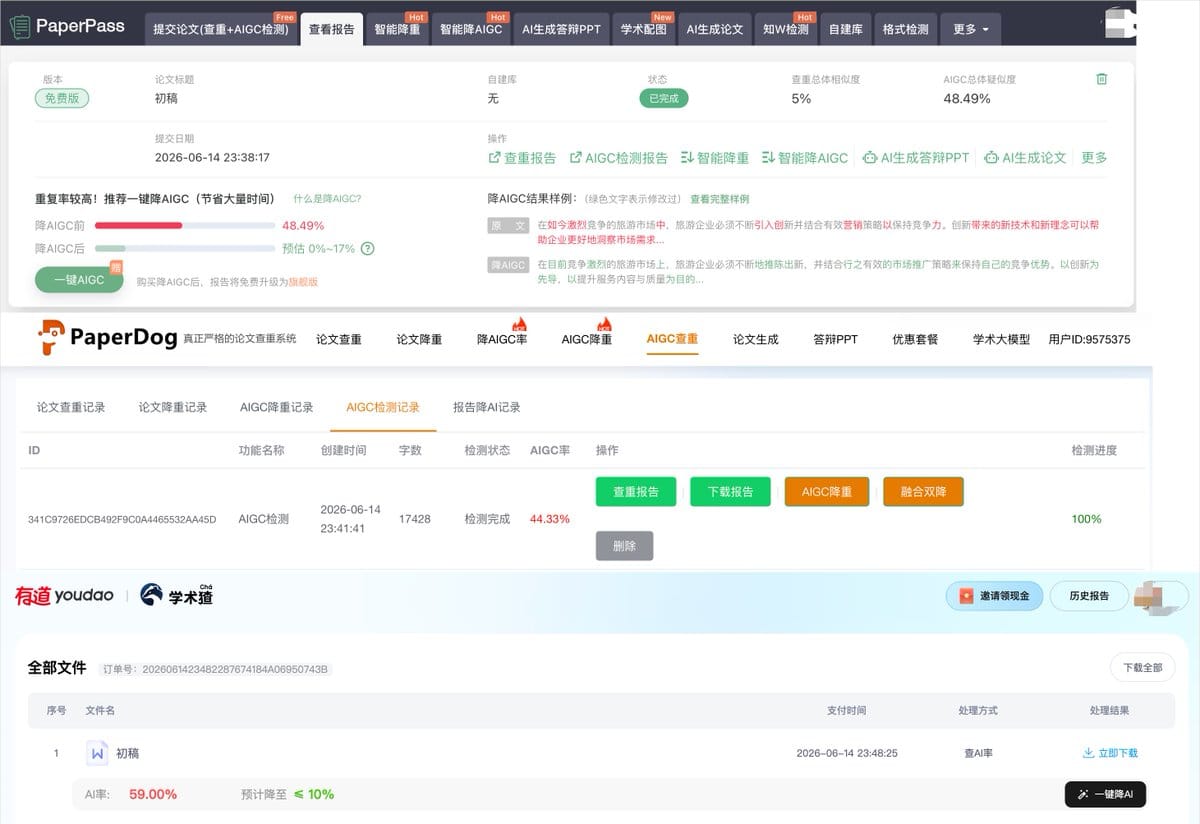Click the PaperDog logo icon
The width and height of the screenshot is (1200, 824).
click(x=52, y=337)
